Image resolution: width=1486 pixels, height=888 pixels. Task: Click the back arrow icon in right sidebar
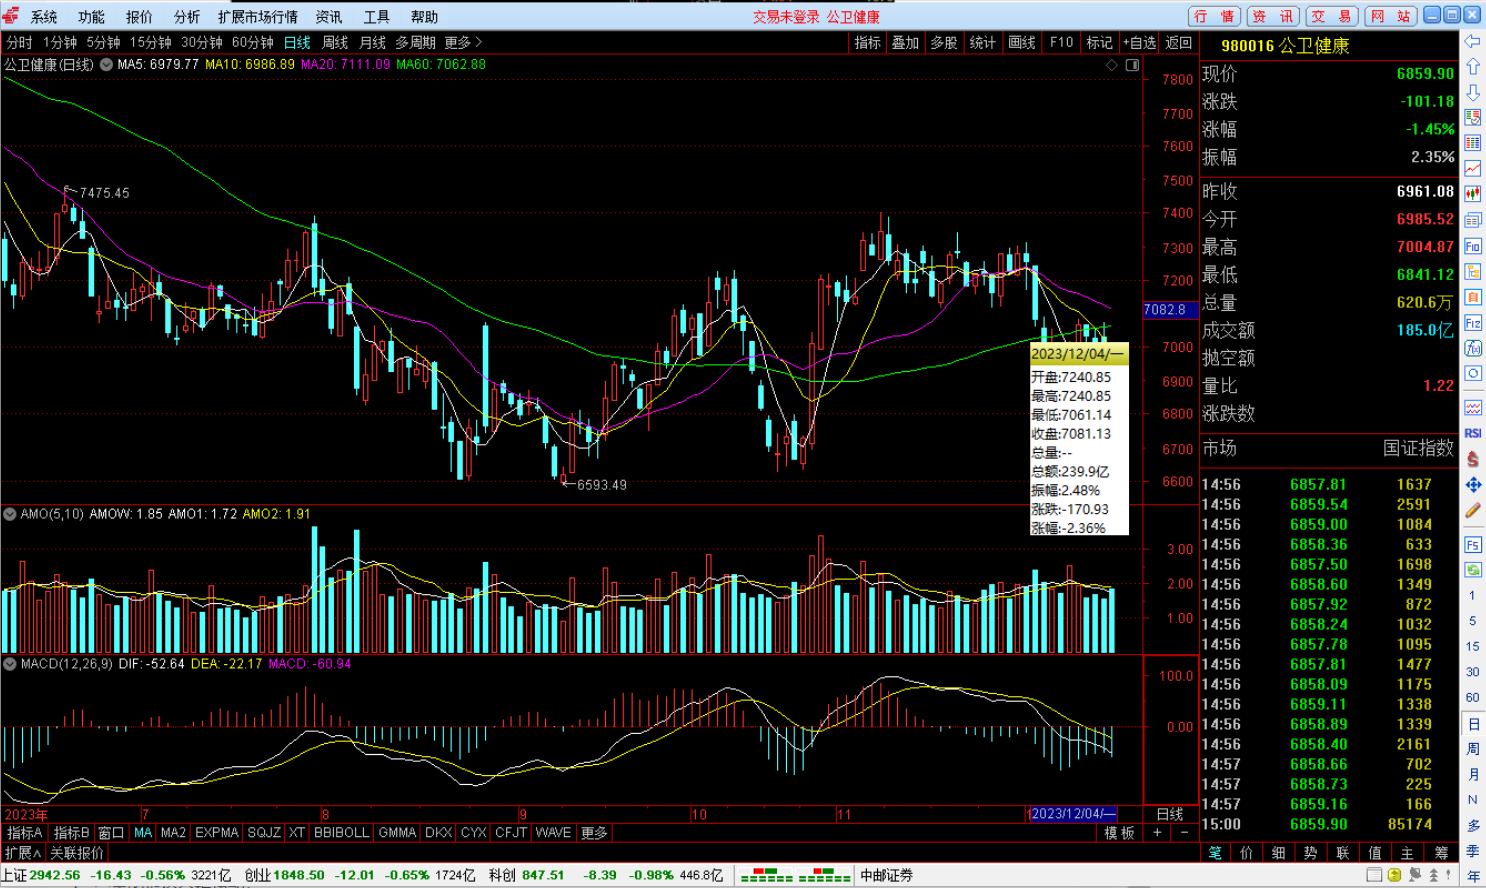pyautogui.click(x=1473, y=41)
